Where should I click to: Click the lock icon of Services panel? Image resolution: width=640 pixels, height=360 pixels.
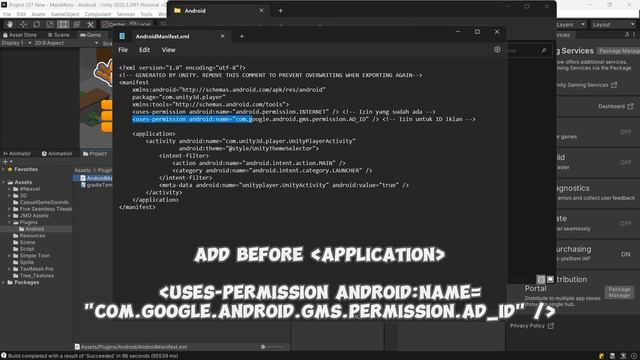click(x=627, y=35)
